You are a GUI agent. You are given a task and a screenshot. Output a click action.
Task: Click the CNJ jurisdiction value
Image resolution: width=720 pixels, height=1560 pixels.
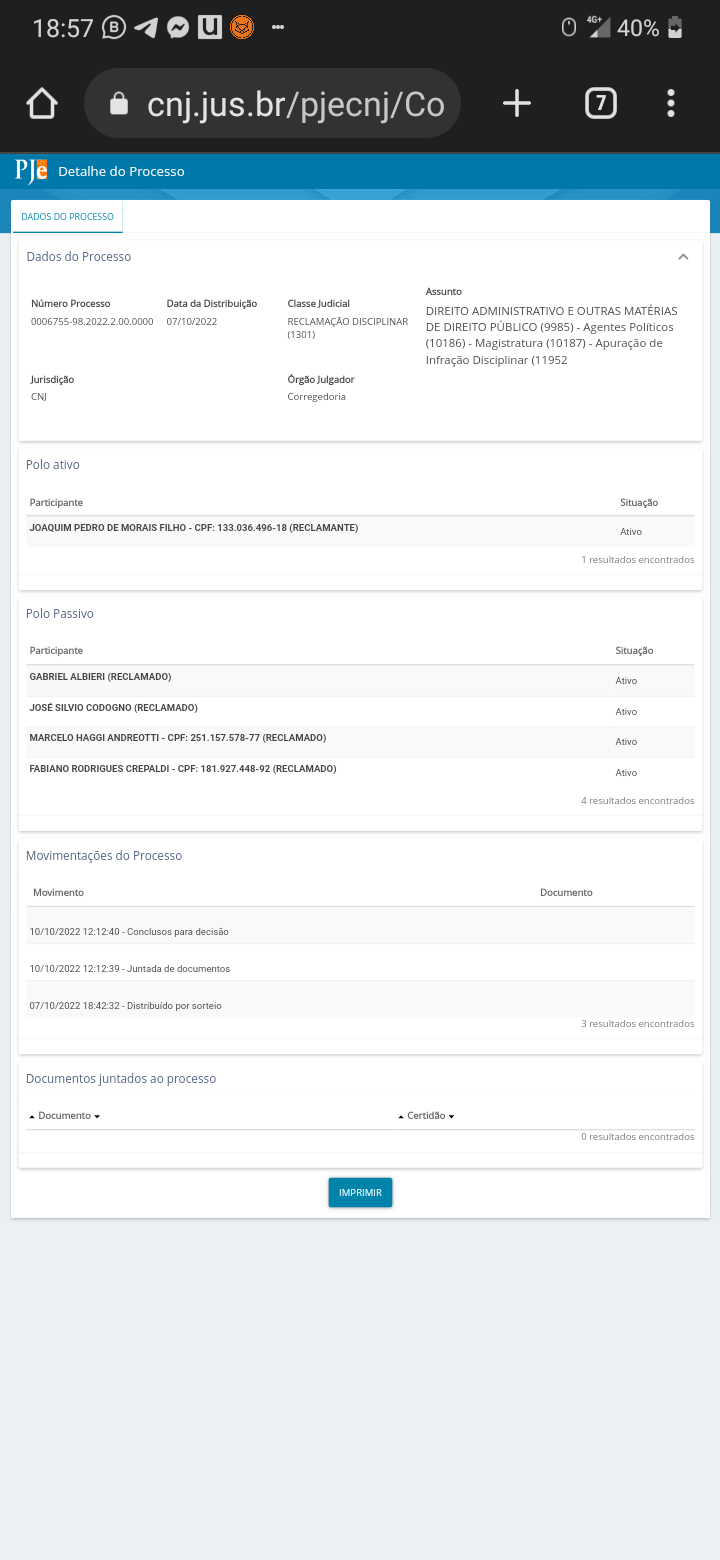click(x=39, y=397)
